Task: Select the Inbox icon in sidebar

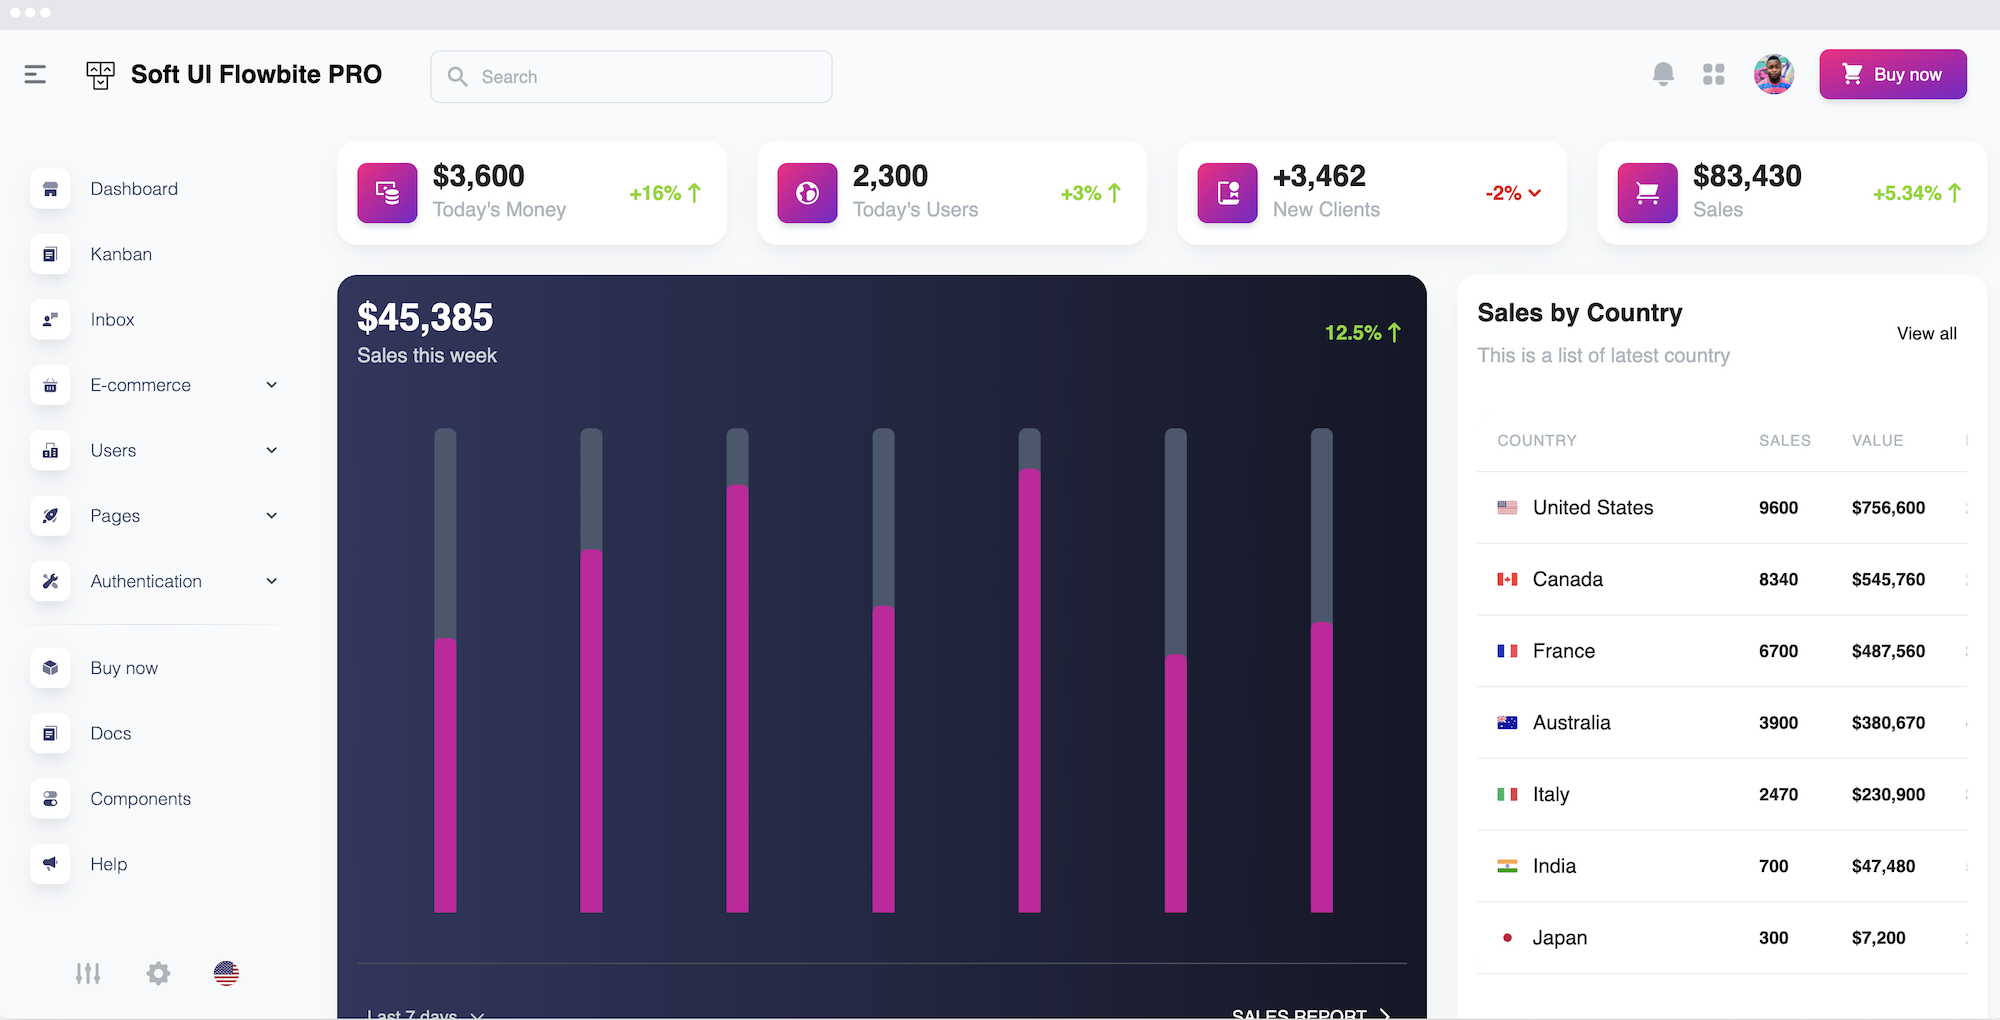Action: pos(50,320)
